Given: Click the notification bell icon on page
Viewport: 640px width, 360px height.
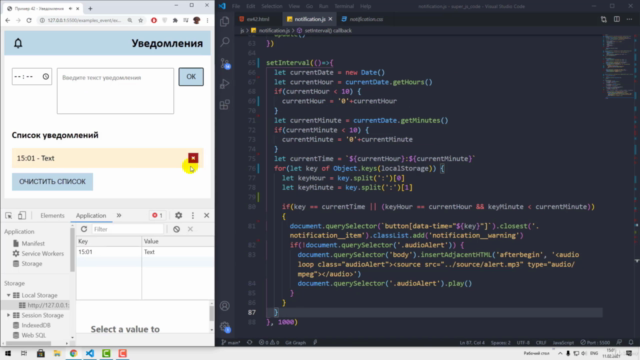Looking at the screenshot, I should point(18,43).
